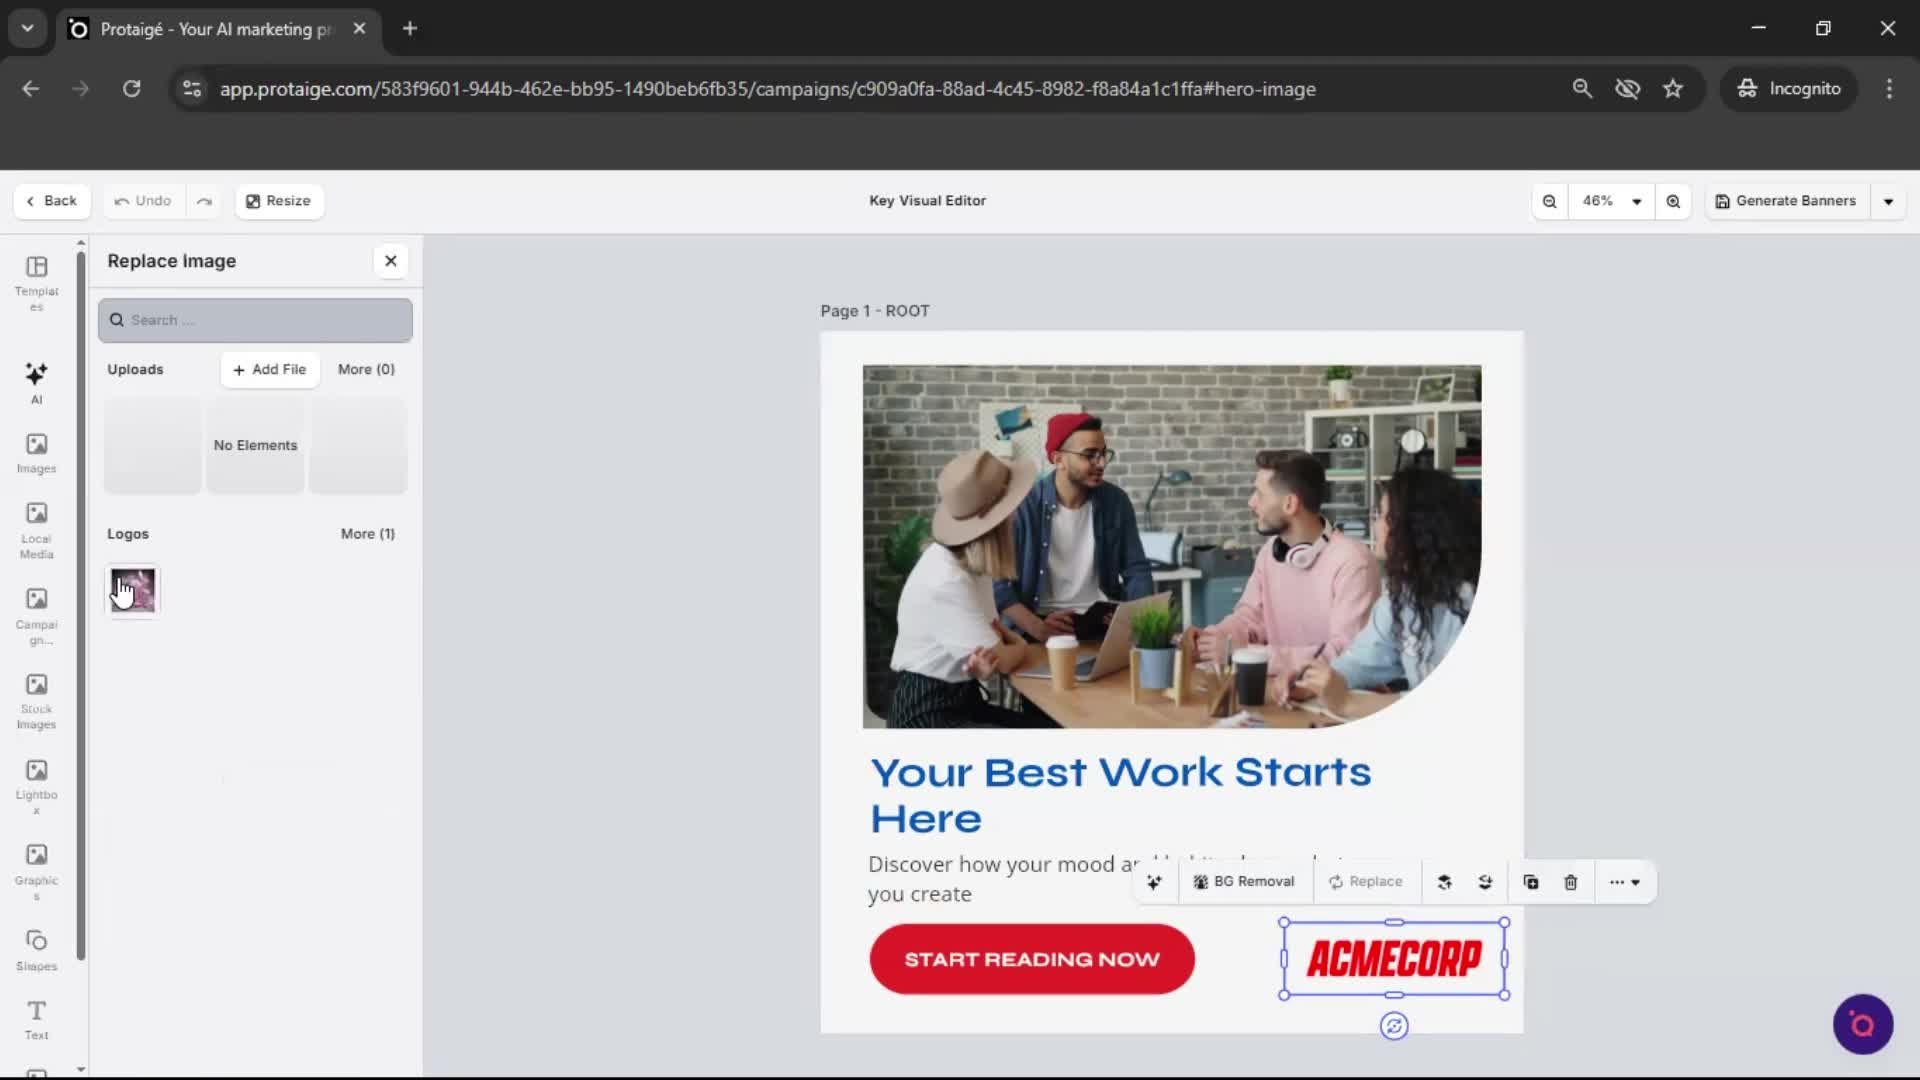Open the 46% zoom level dropdown
Image resolution: width=1920 pixels, height=1080 pixels.
(x=1610, y=201)
